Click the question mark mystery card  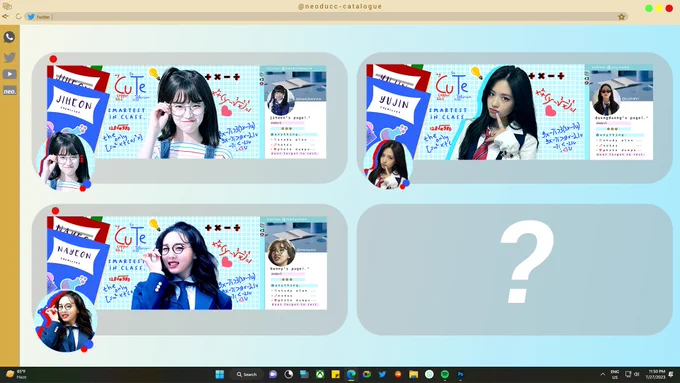514,269
